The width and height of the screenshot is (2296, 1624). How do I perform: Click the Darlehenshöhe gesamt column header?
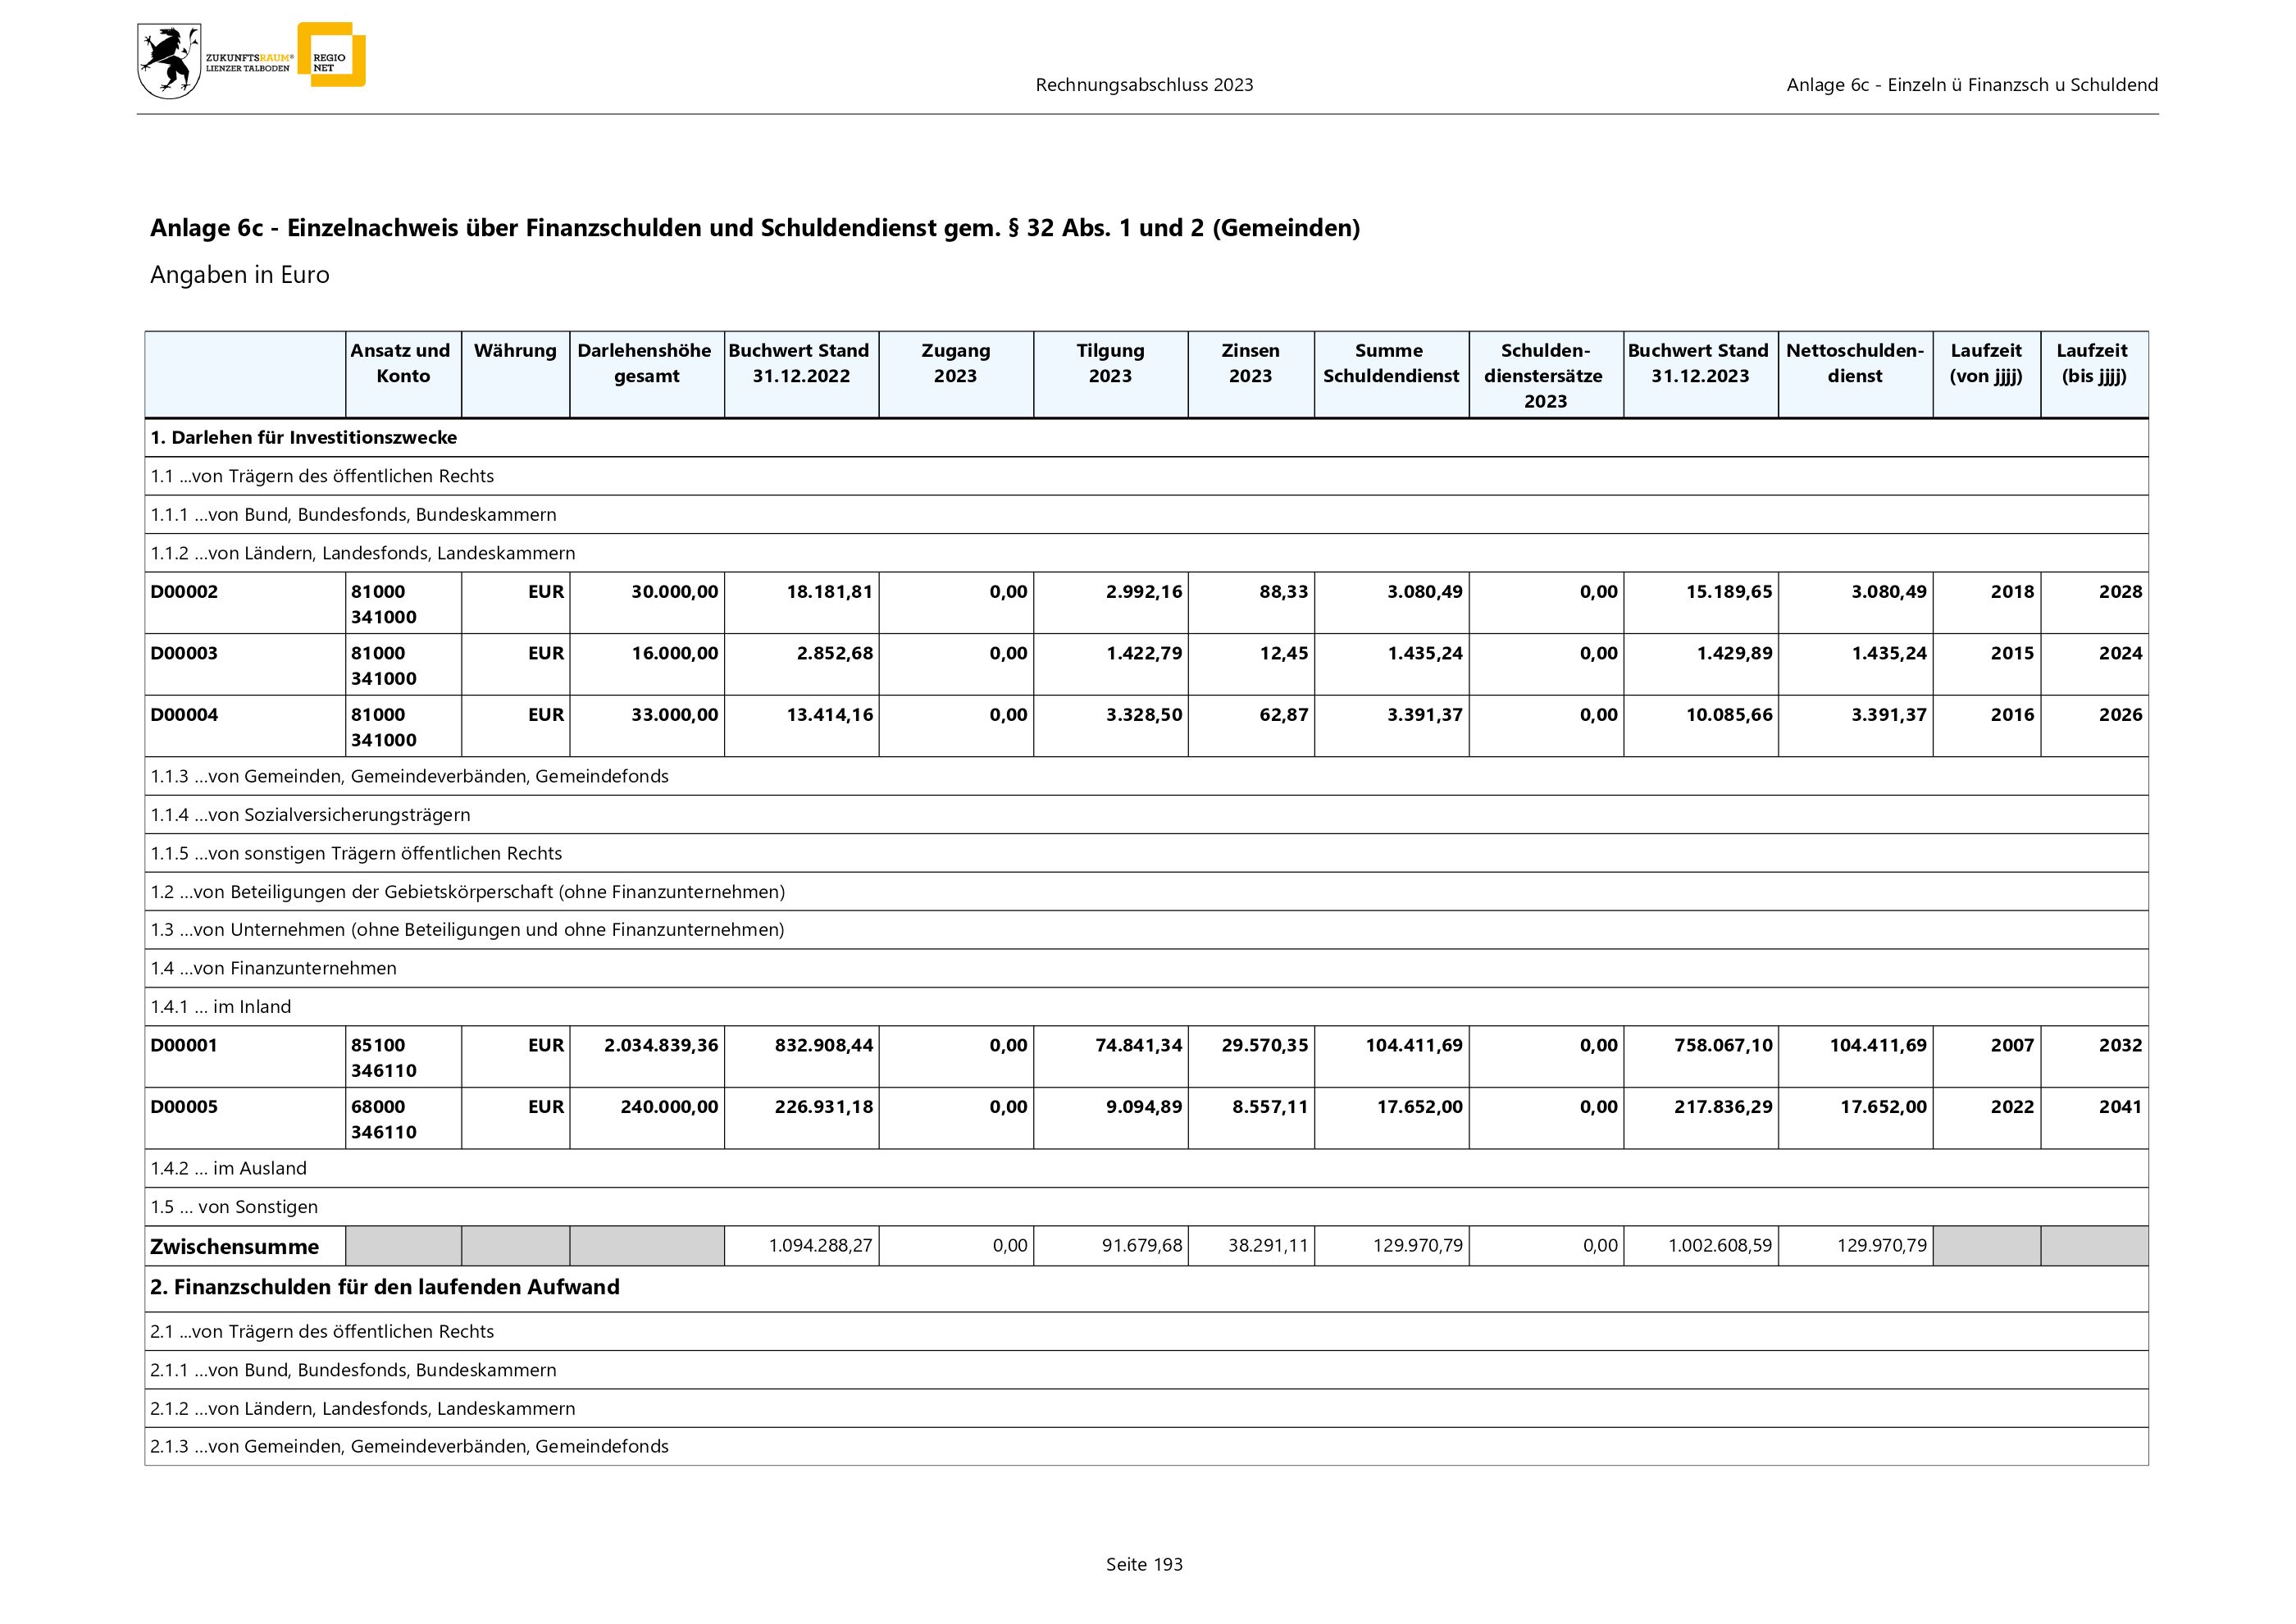click(x=645, y=364)
